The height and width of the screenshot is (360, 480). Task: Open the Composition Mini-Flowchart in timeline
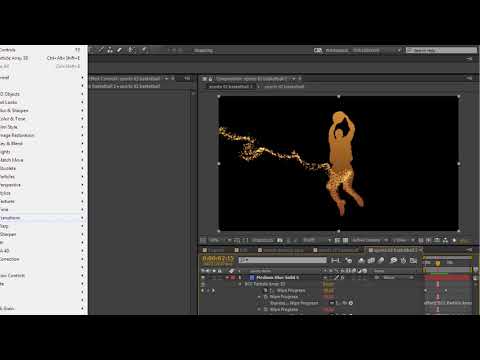pyautogui.click(x=335, y=260)
